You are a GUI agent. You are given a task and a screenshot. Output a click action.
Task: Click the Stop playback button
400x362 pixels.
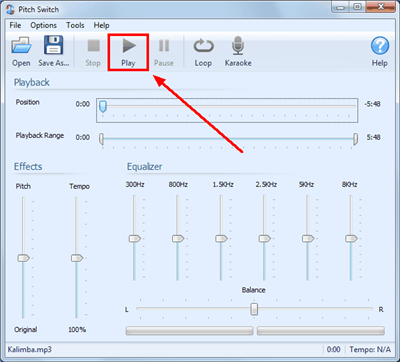pyautogui.click(x=93, y=52)
